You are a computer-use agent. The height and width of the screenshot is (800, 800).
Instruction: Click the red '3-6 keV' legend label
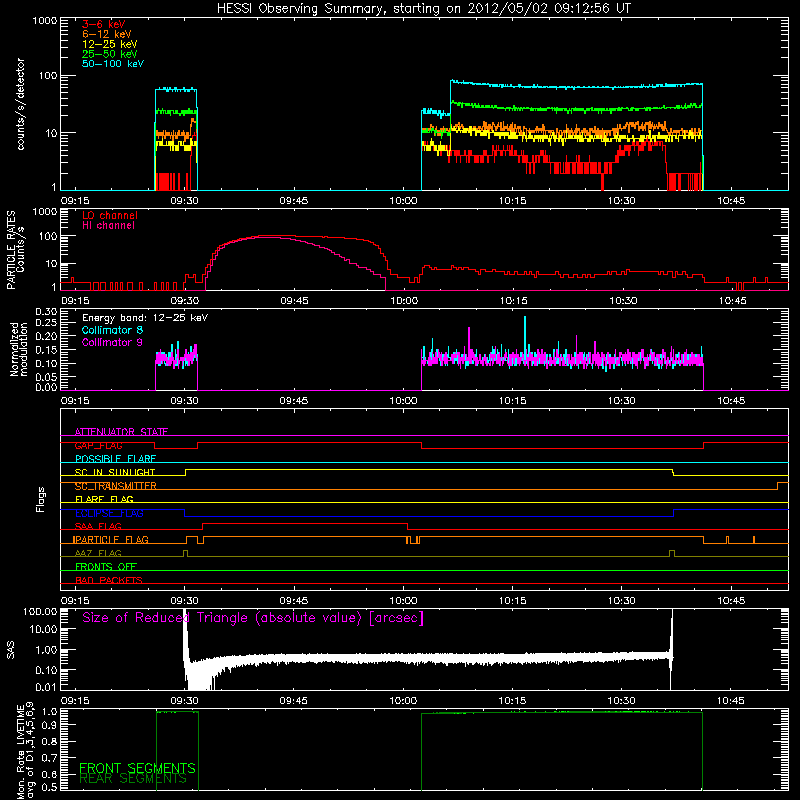coord(104,24)
